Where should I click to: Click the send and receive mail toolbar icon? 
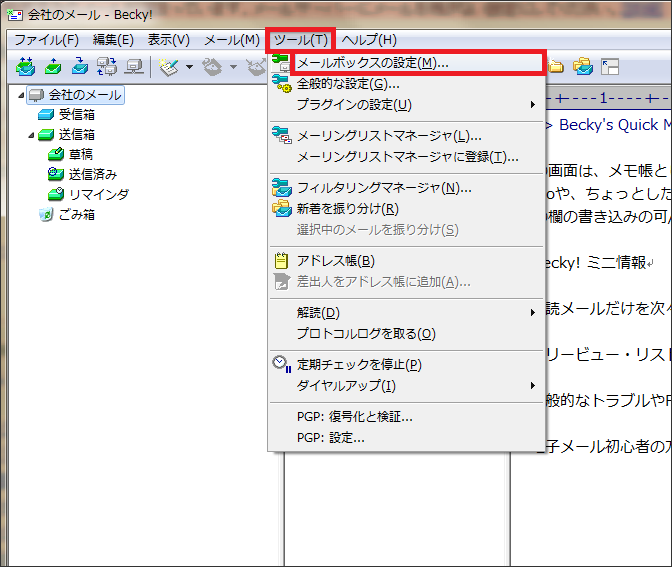[x=26, y=67]
